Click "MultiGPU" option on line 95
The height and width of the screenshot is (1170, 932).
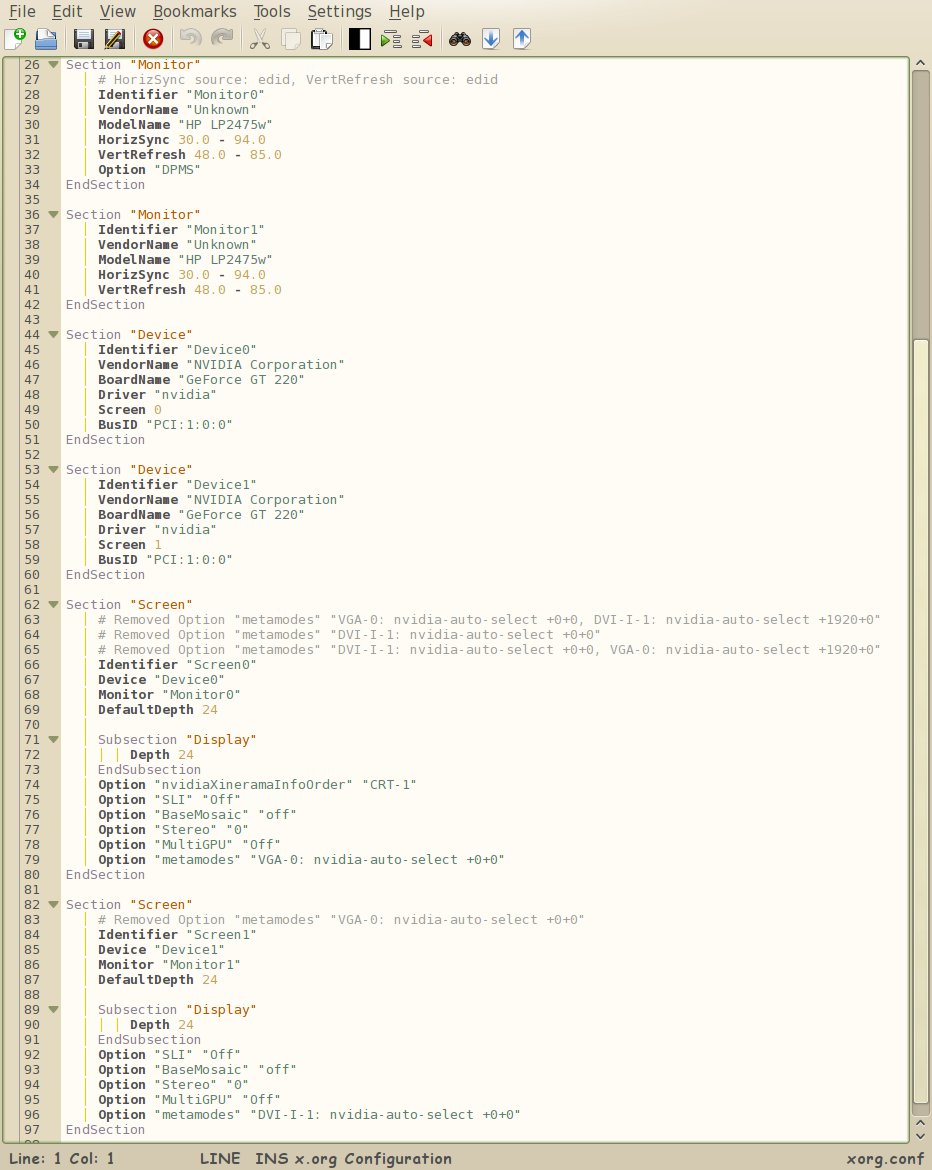point(193,1100)
